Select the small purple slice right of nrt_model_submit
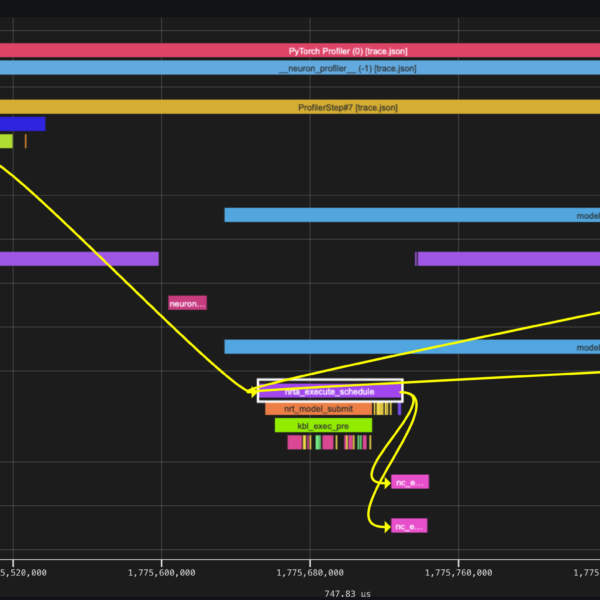The width and height of the screenshot is (600, 600). (x=399, y=409)
